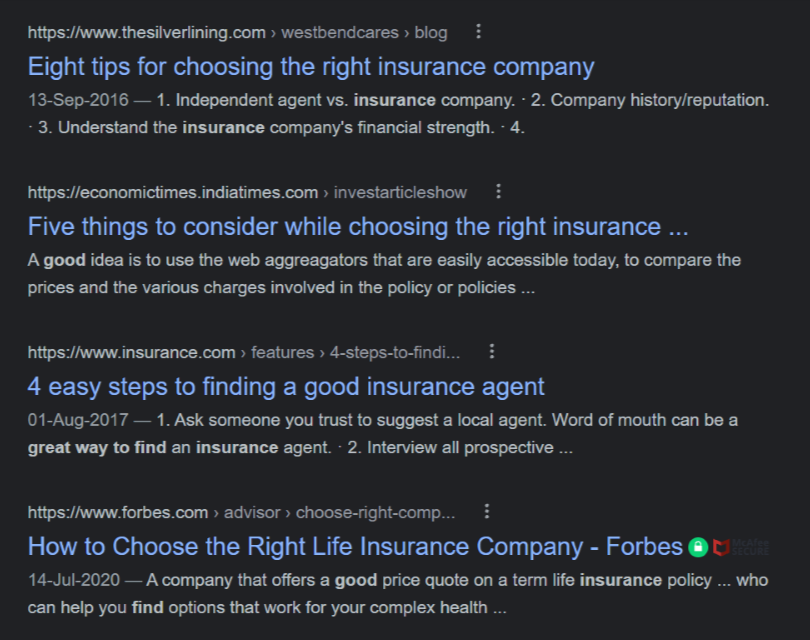Click the www.forbes.com URL breadcrumb

pos(117,512)
